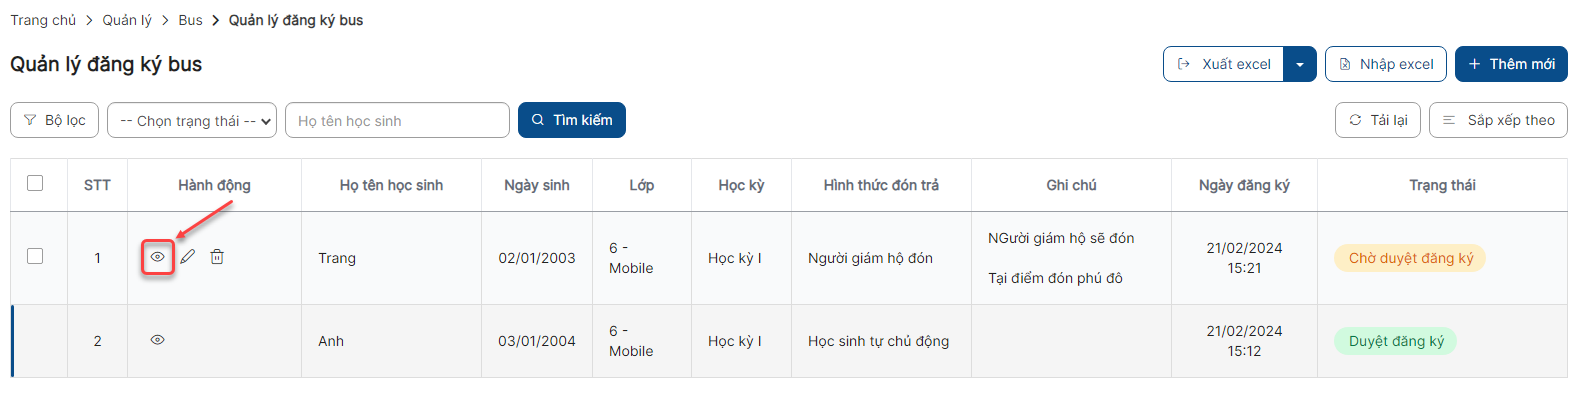Click the Xuất excel export button
This screenshot has height=416, width=1581.
click(1224, 64)
